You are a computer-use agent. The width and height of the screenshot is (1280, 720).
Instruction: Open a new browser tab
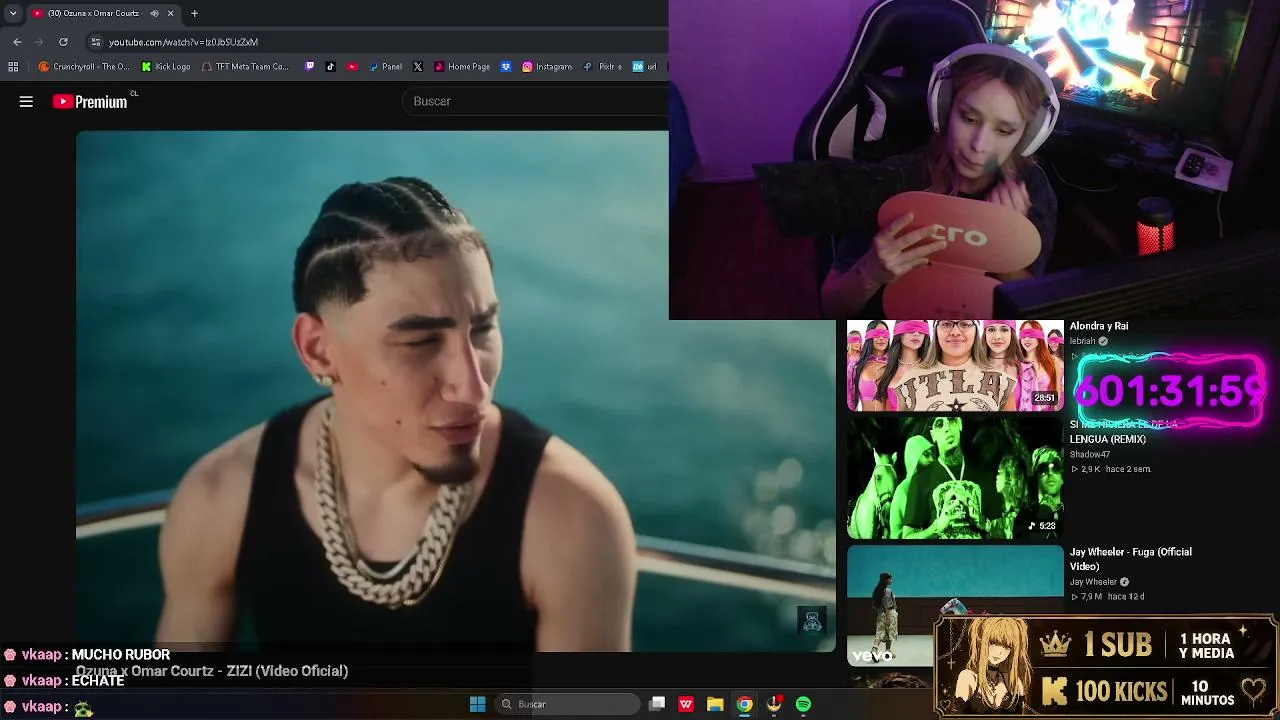(194, 13)
